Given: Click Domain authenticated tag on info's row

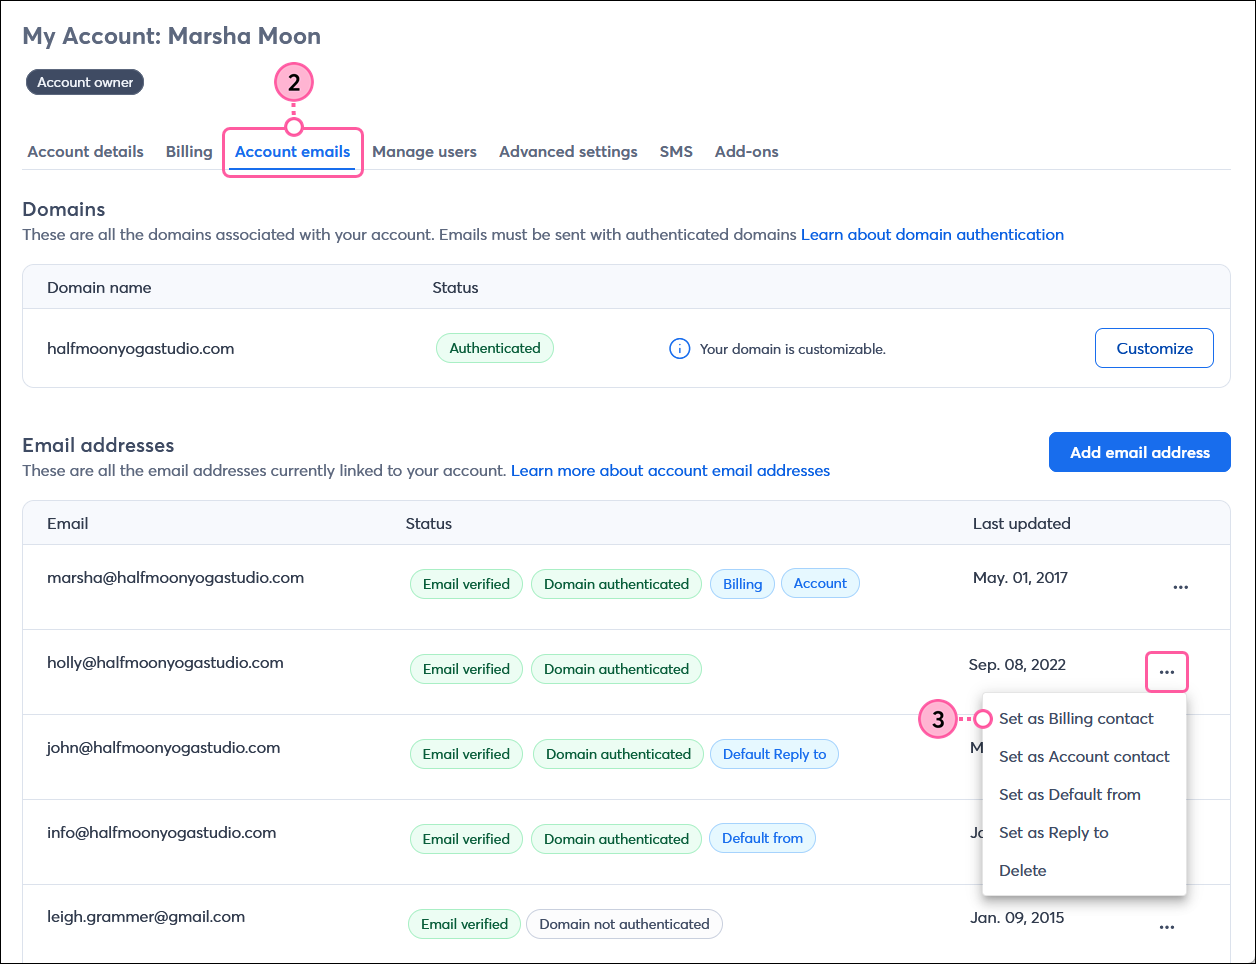Looking at the screenshot, I should pos(616,839).
